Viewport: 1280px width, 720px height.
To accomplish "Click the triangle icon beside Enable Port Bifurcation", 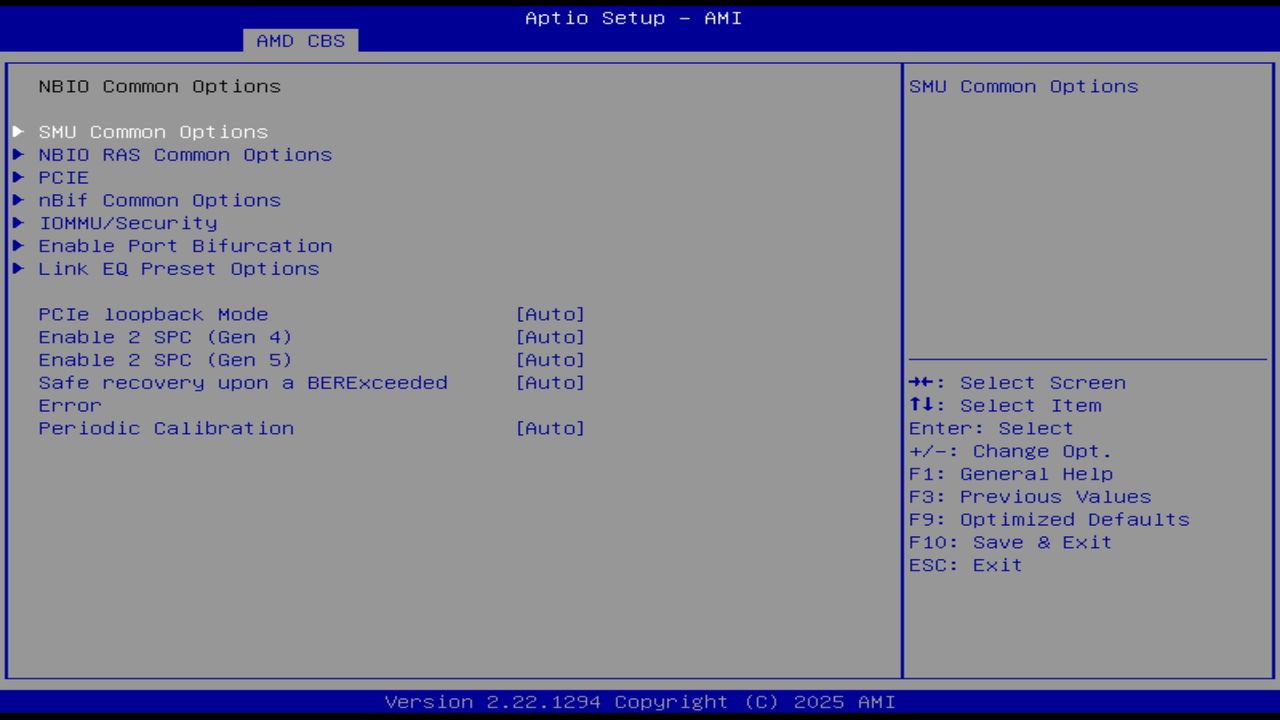I will click(17, 245).
